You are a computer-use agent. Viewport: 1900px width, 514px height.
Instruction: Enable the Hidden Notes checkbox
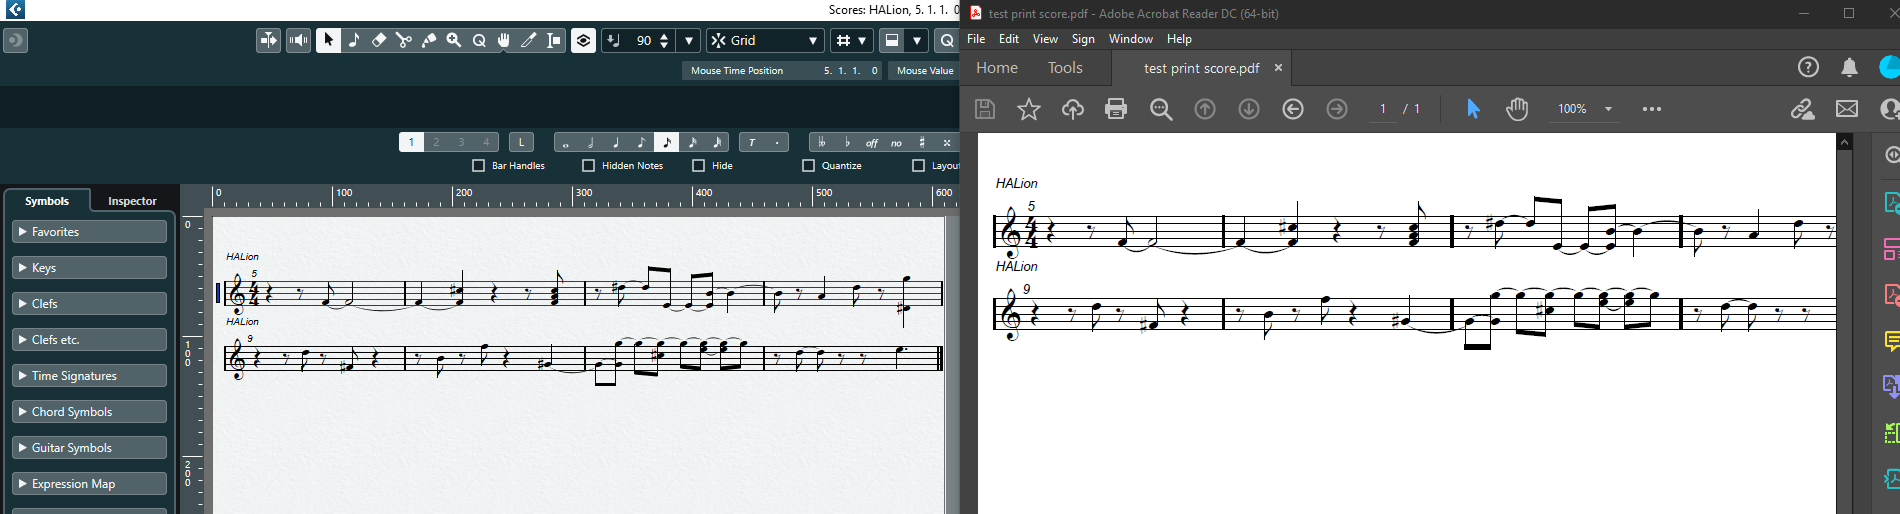tap(588, 166)
